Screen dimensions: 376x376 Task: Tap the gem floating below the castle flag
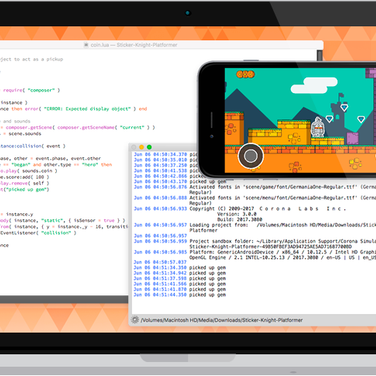pos(344,107)
